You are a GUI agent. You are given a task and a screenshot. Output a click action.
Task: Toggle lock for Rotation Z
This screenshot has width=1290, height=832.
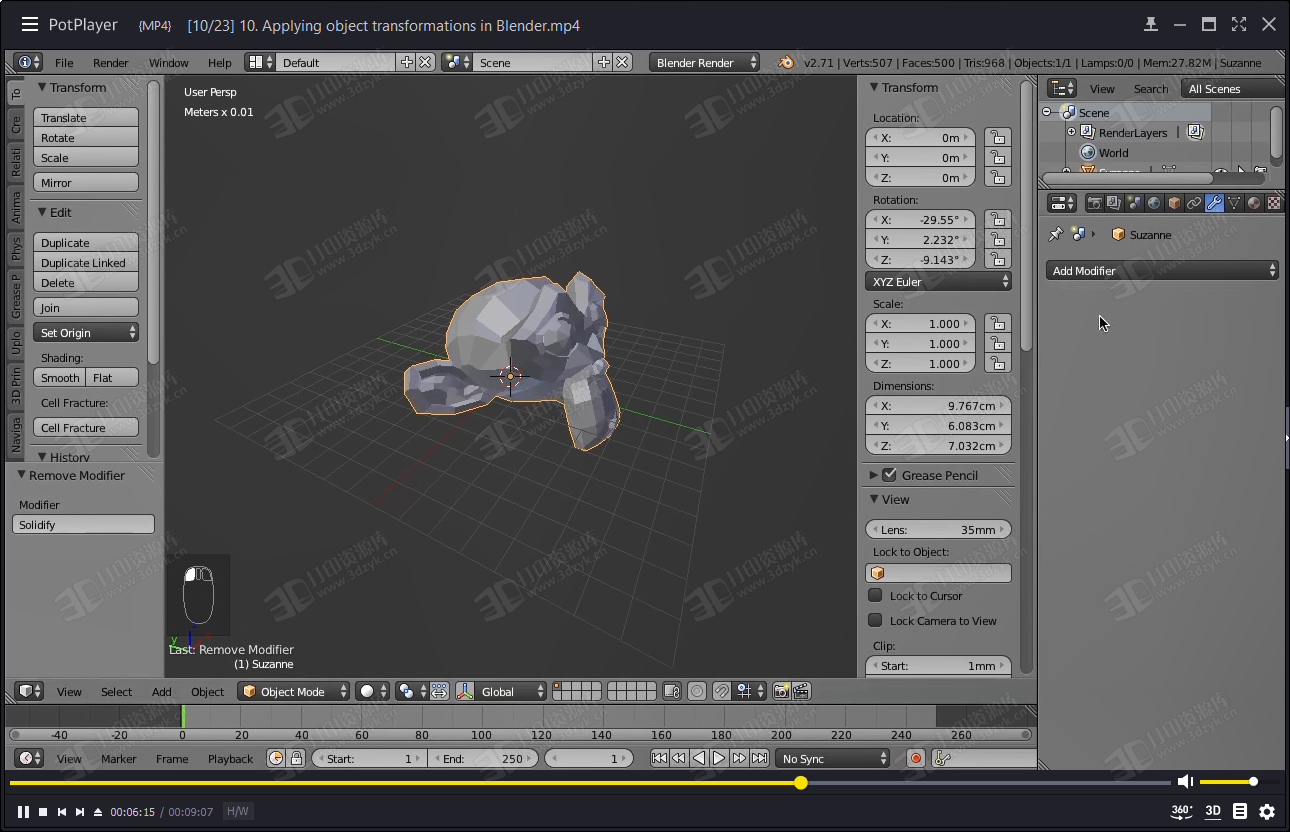(996, 259)
